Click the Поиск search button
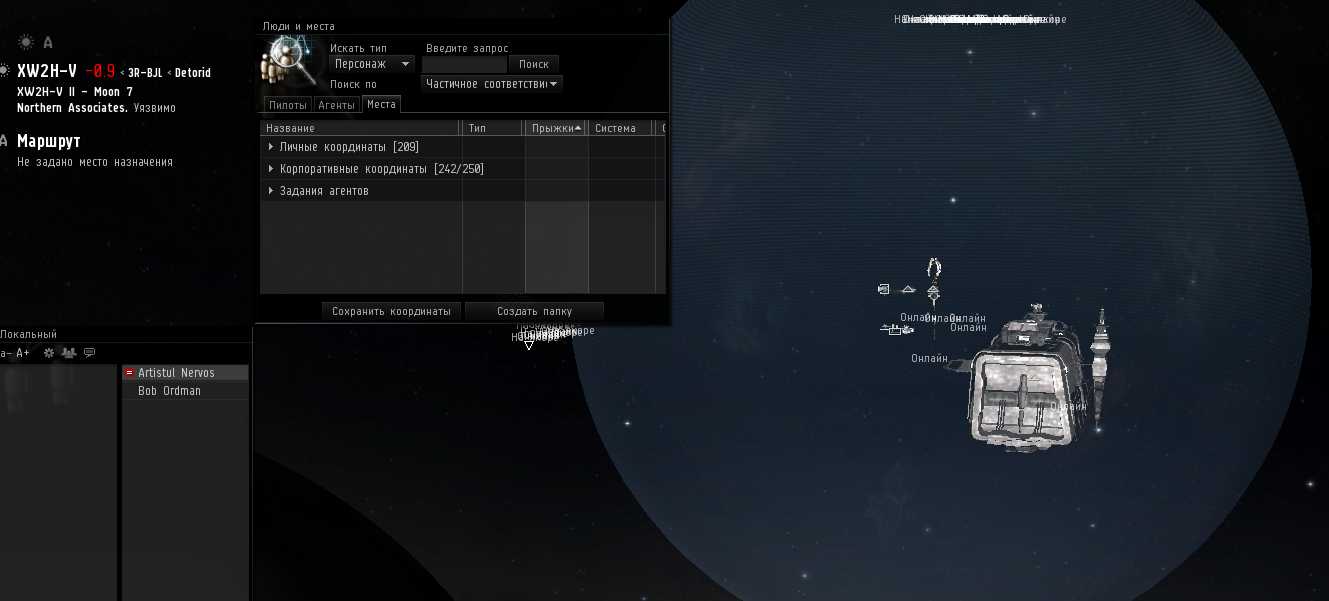 coord(534,64)
